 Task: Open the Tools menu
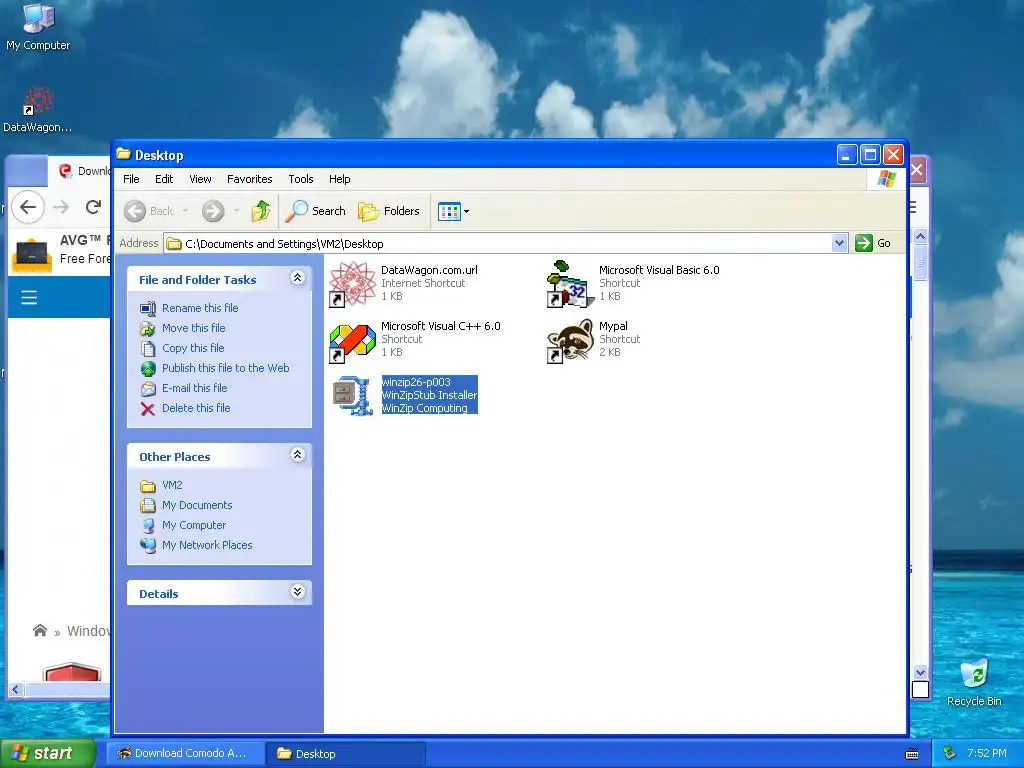point(301,179)
